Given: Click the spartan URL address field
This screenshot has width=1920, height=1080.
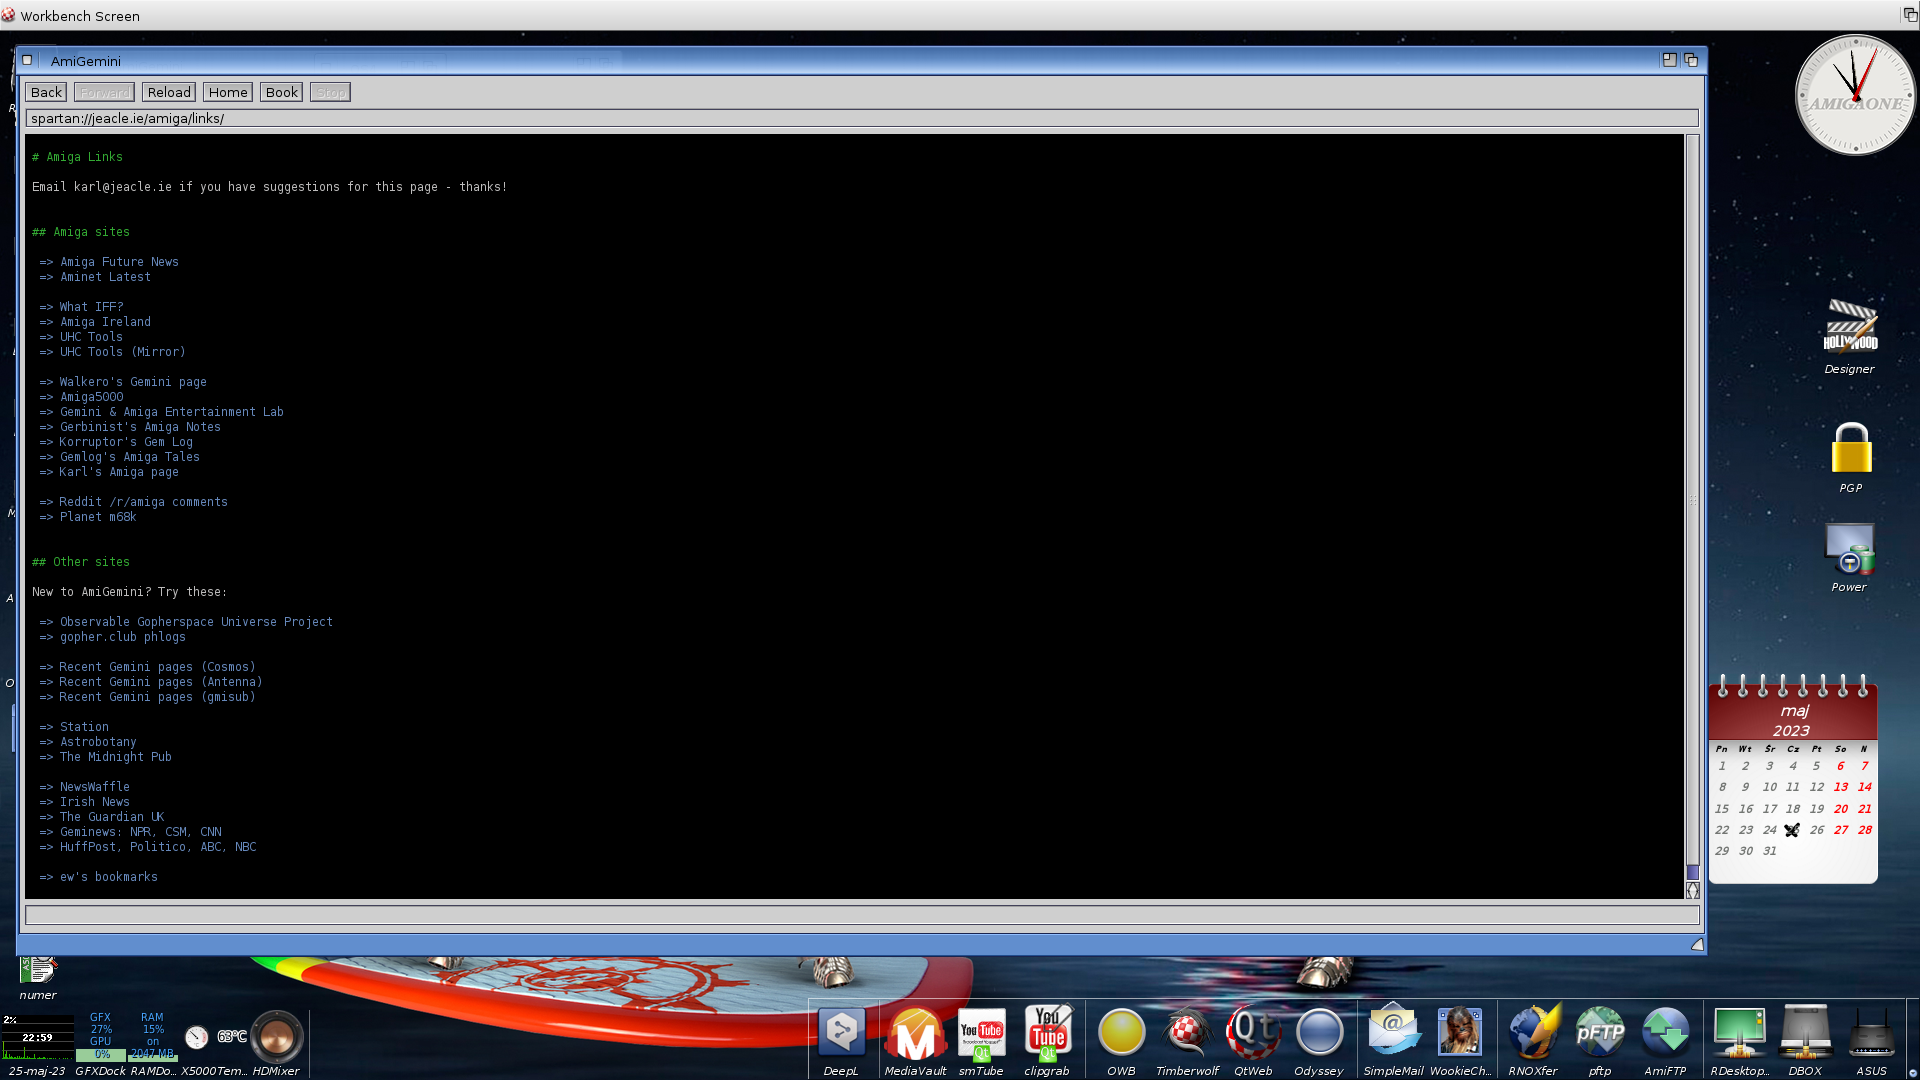Looking at the screenshot, I should 862,118.
